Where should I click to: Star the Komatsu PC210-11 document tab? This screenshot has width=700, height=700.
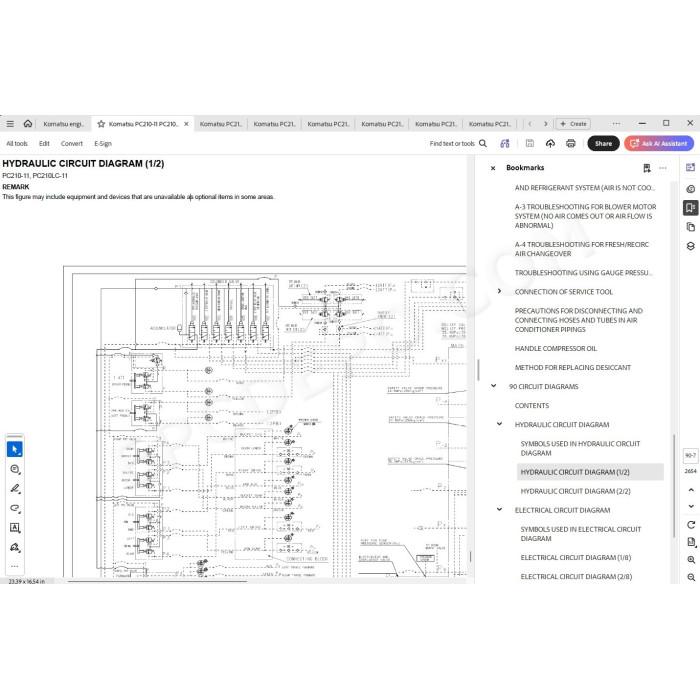101,124
